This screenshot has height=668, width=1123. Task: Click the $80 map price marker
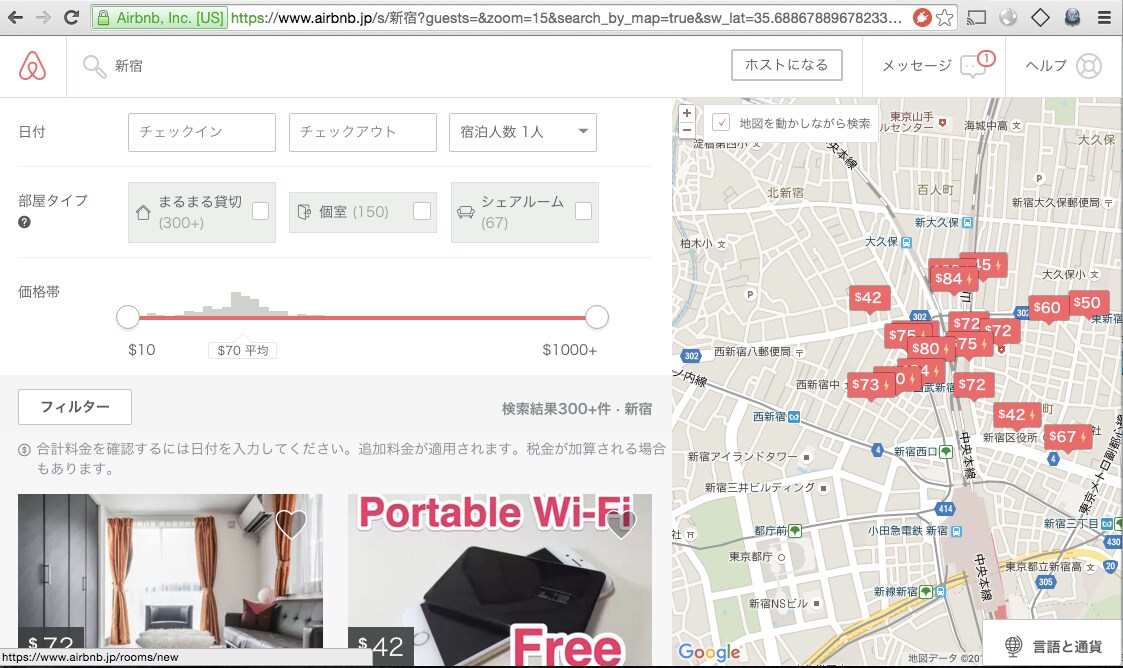[930, 349]
